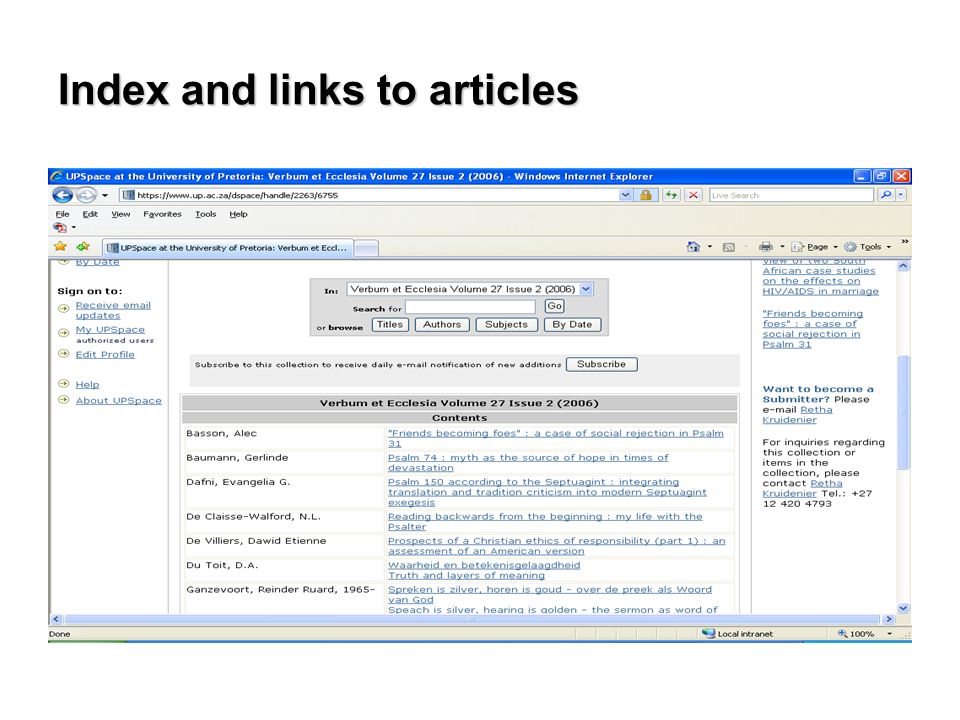The width and height of the screenshot is (960, 720).
Task: Click the Go search button
Action: (x=554, y=306)
